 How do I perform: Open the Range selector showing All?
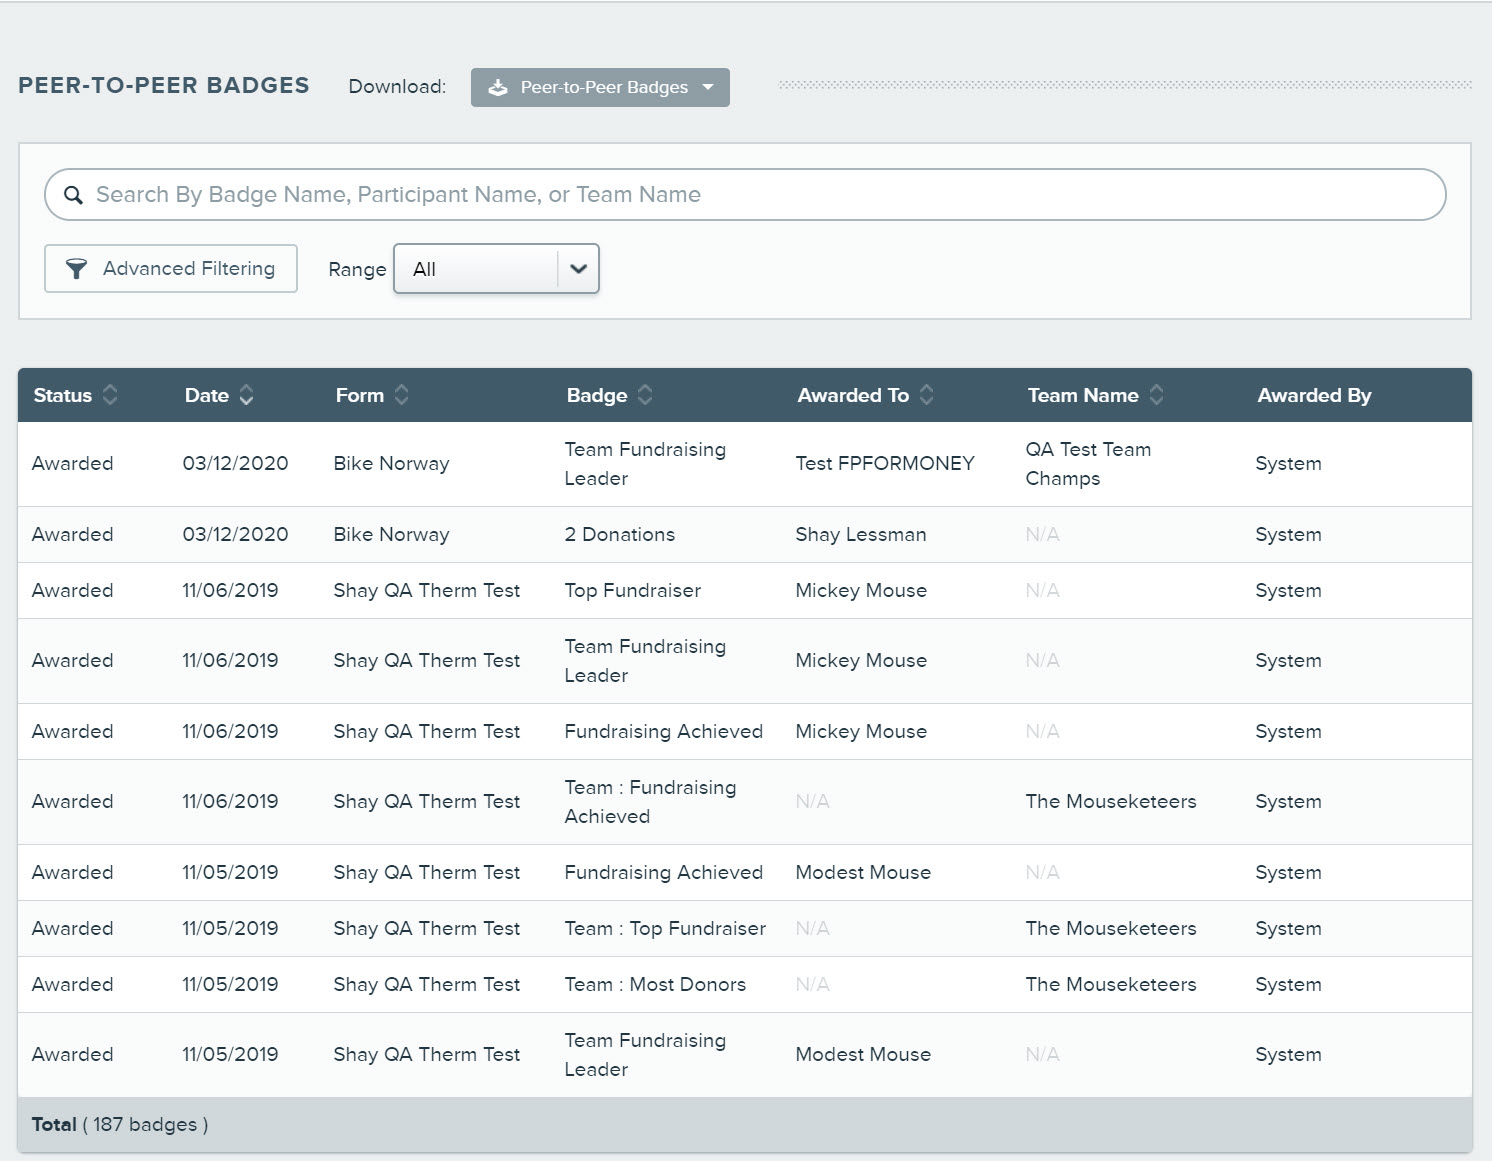coord(496,269)
